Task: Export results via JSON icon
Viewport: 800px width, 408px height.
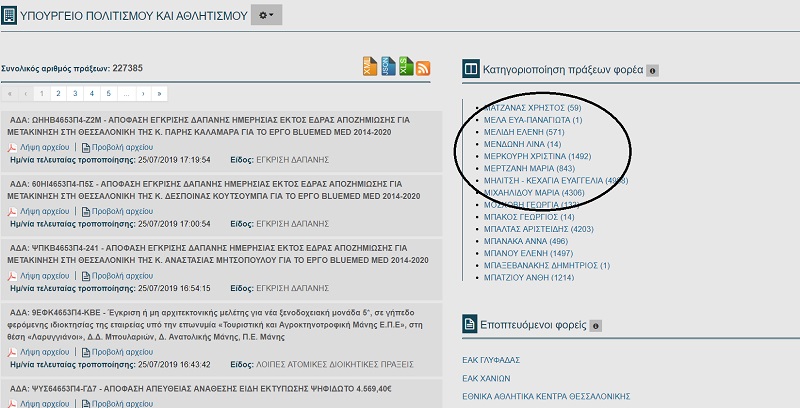Action: (x=387, y=67)
